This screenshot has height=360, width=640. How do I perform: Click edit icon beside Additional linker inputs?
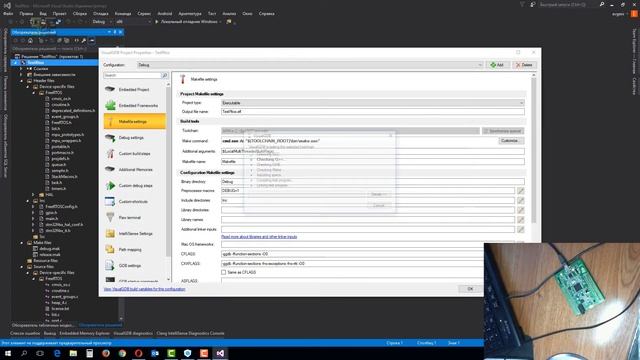click(x=520, y=229)
